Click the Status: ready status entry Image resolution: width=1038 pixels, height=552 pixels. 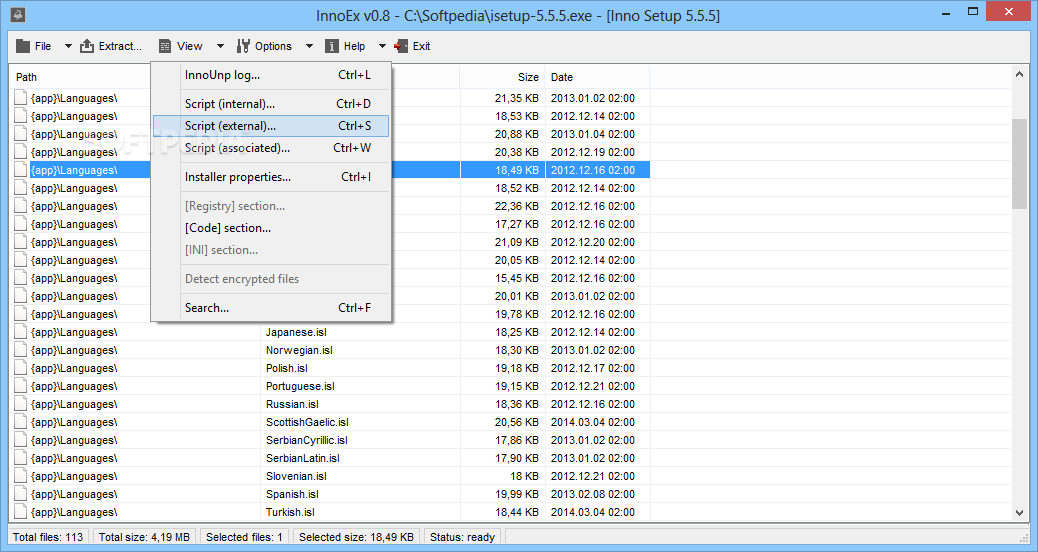[x=463, y=537]
